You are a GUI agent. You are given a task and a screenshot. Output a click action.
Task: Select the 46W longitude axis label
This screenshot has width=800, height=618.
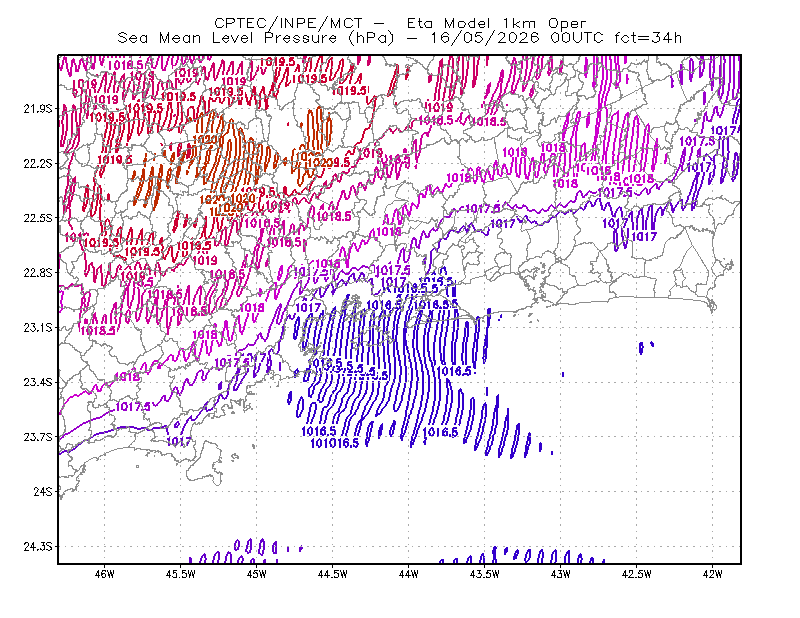click(x=105, y=574)
